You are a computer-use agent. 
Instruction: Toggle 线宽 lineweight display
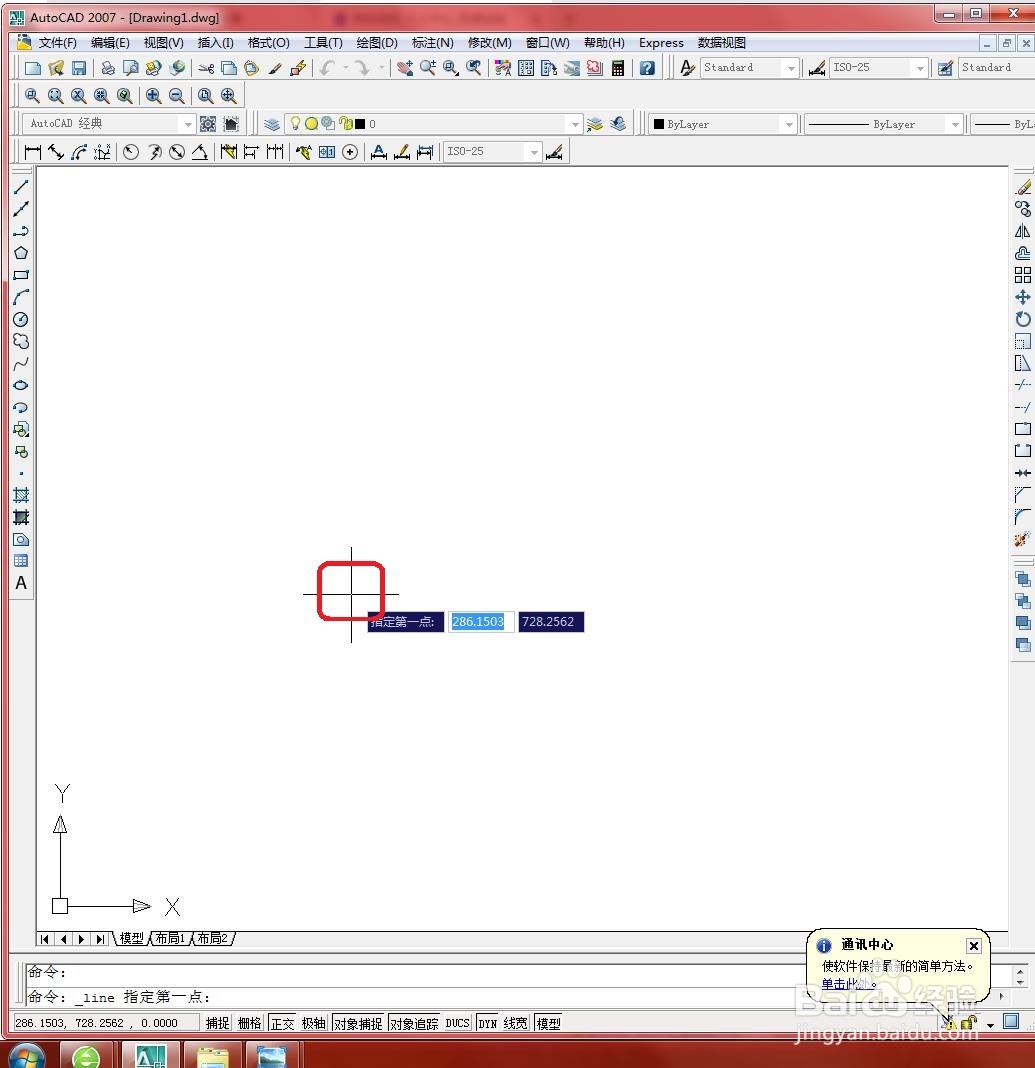coord(516,1023)
